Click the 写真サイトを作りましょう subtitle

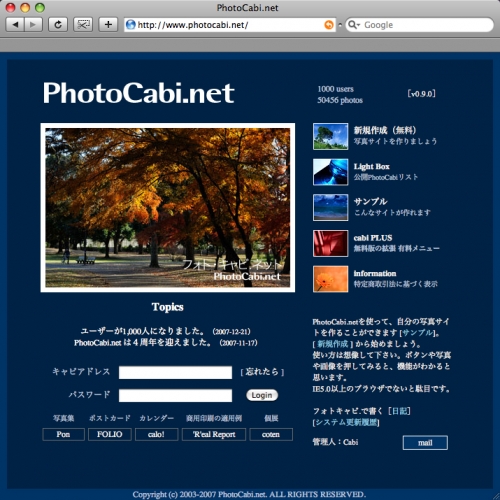pos(395,141)
